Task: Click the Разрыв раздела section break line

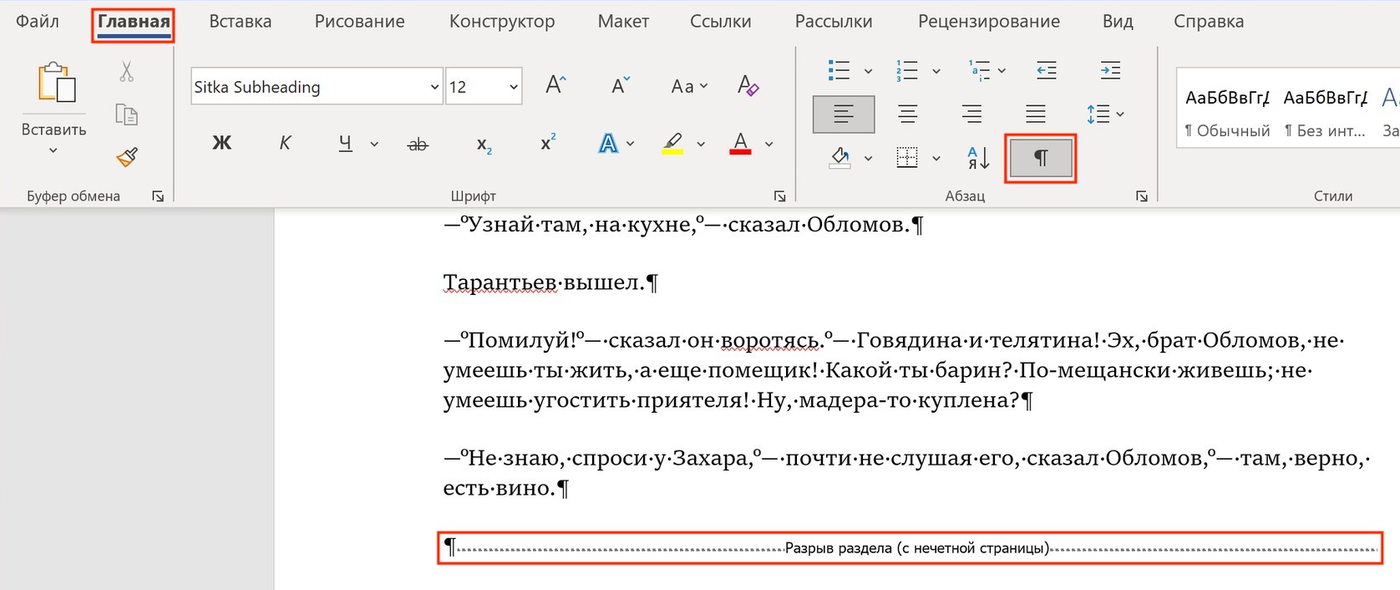Action: click(x=910, y=548)
